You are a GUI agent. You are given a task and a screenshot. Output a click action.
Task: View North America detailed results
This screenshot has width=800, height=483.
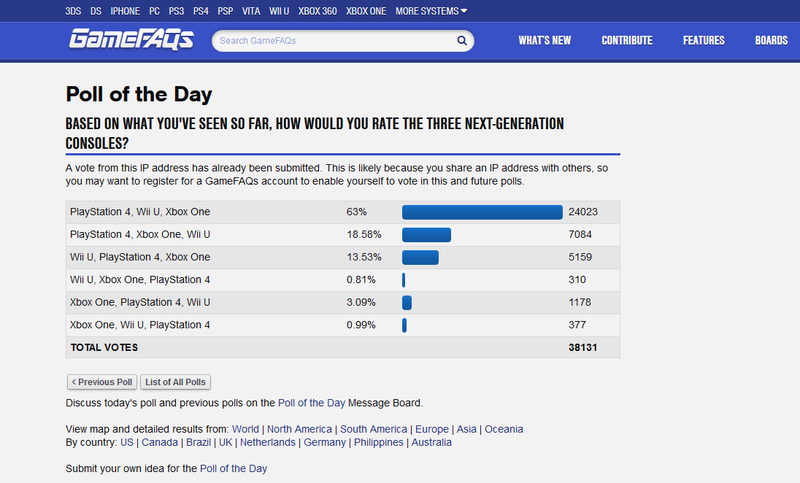299,429
